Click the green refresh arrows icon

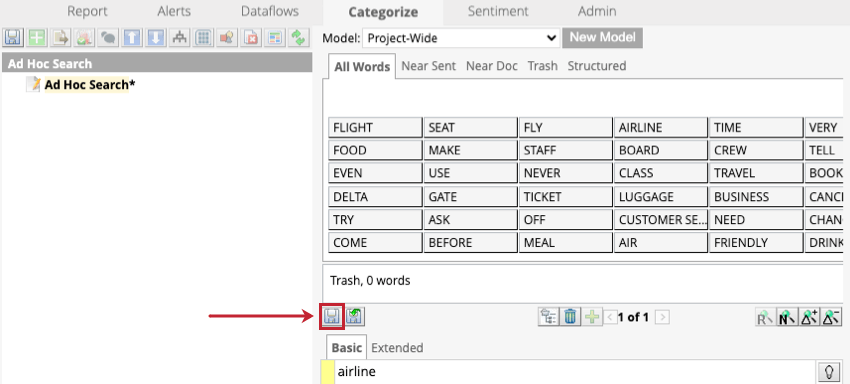pyautogui.click(x=298, y=37)
